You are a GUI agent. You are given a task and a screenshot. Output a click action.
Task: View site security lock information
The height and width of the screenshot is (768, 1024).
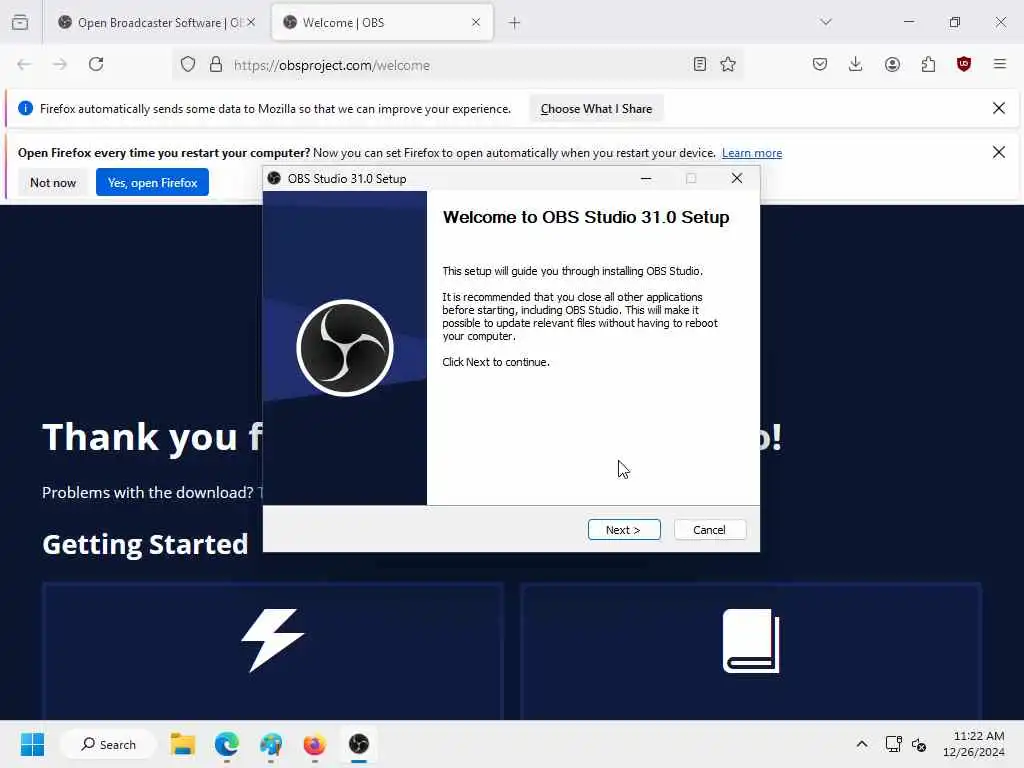coord(216,65)
